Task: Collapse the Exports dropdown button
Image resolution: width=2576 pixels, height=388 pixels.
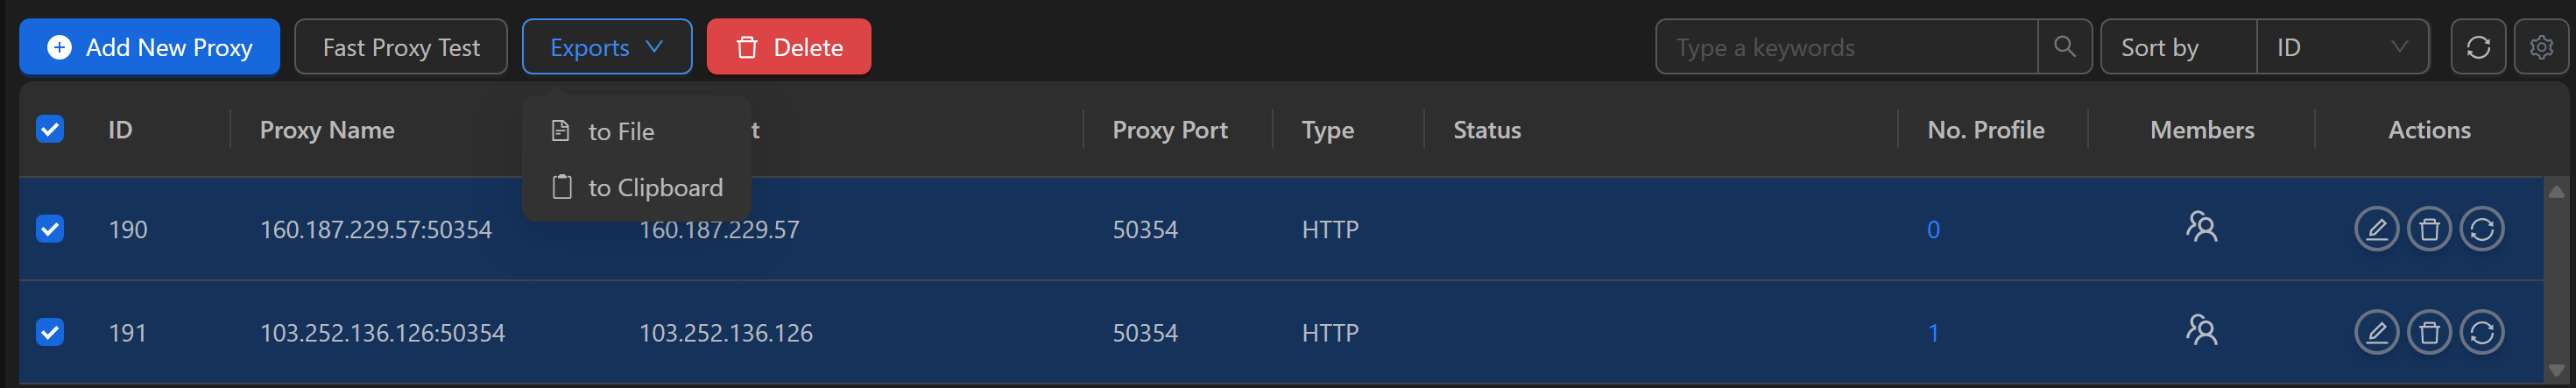Action: point(606,47)
